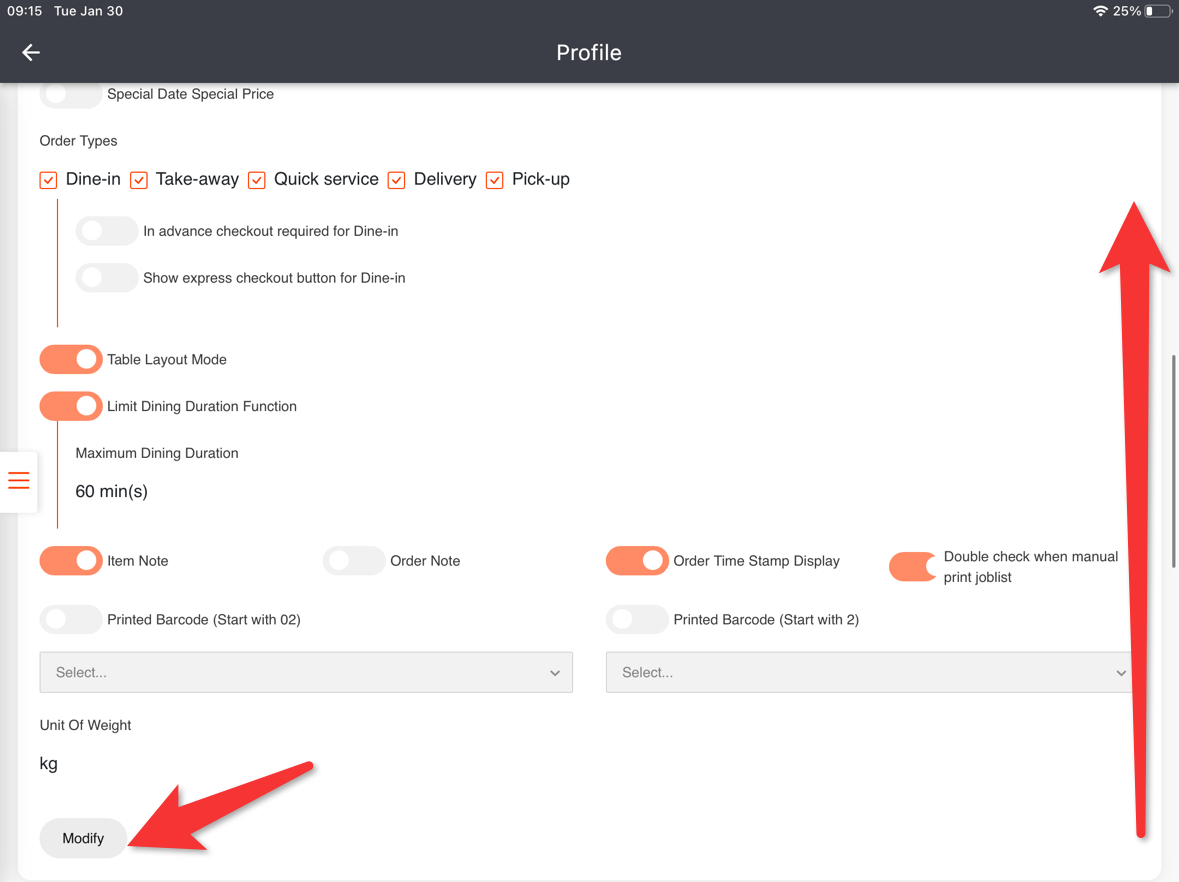The width and height of the screenshot is (1179, 882).
Task: Enable express checkout button for Dine-in
Action: [107, 277]
